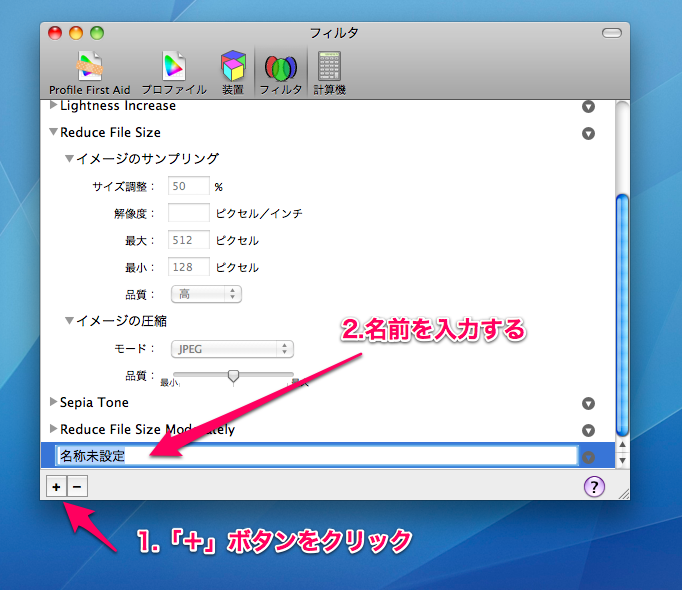
Task: Select the Sepia Tone row label
Action: pyautogui.click(x=94, y=402)
